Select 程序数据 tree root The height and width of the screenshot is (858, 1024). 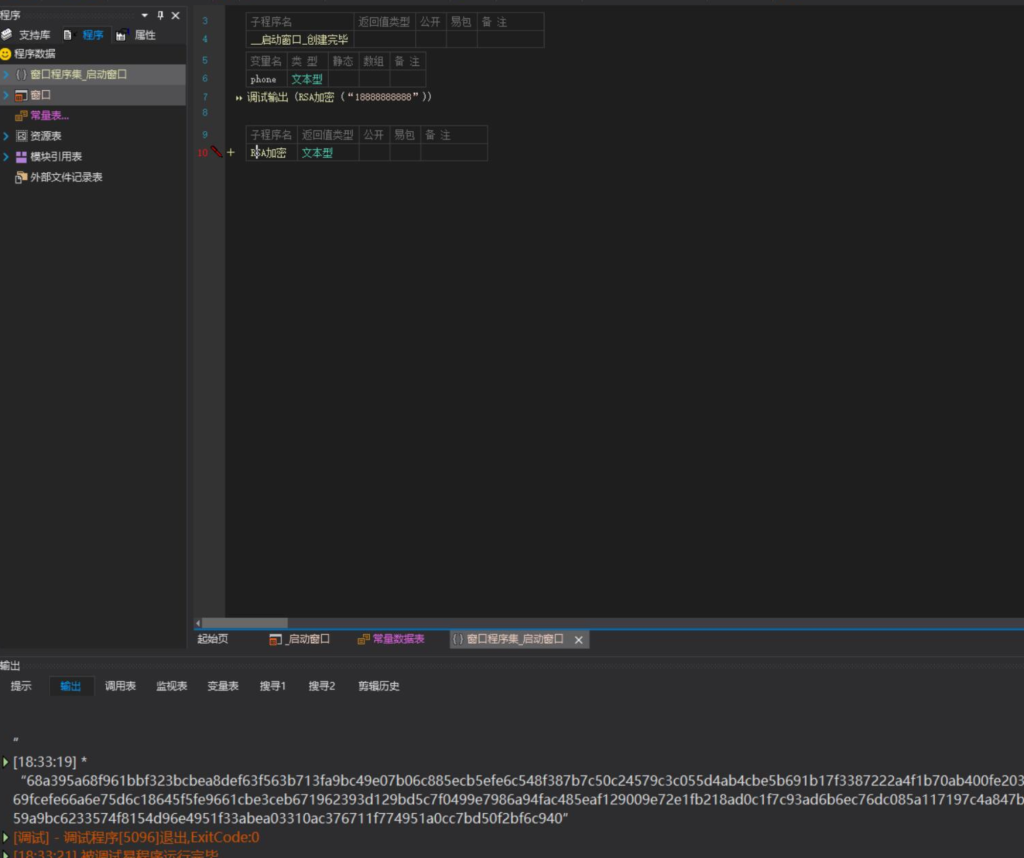[35, 54]
